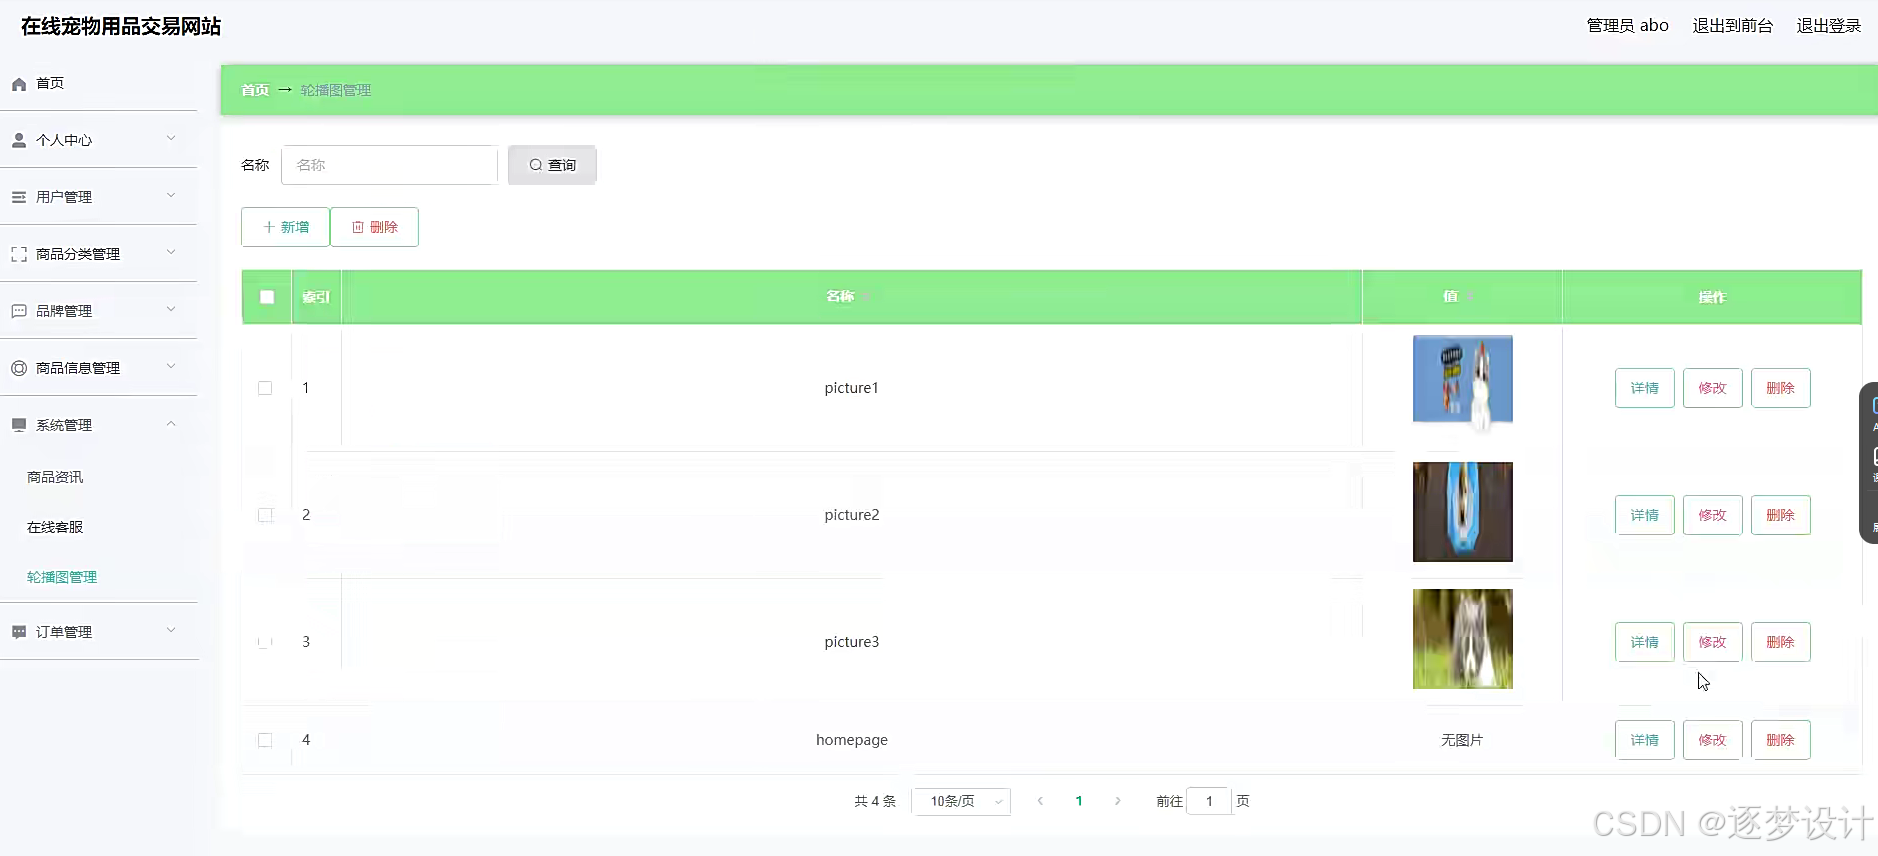Check the checkbox for row picture1

265,388
